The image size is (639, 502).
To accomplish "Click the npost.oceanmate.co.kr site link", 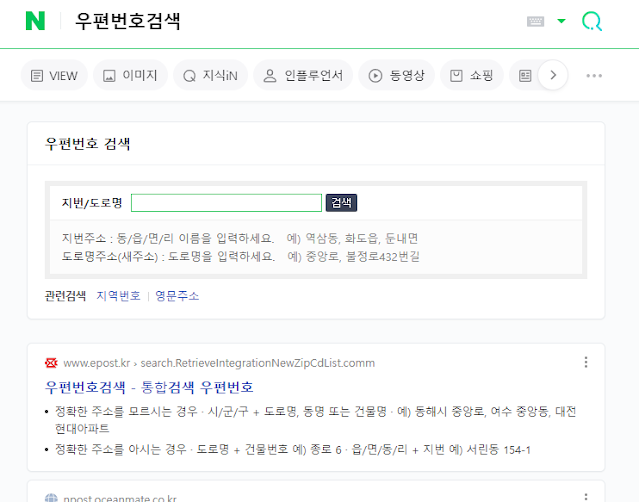I will (x=120, y=498).
